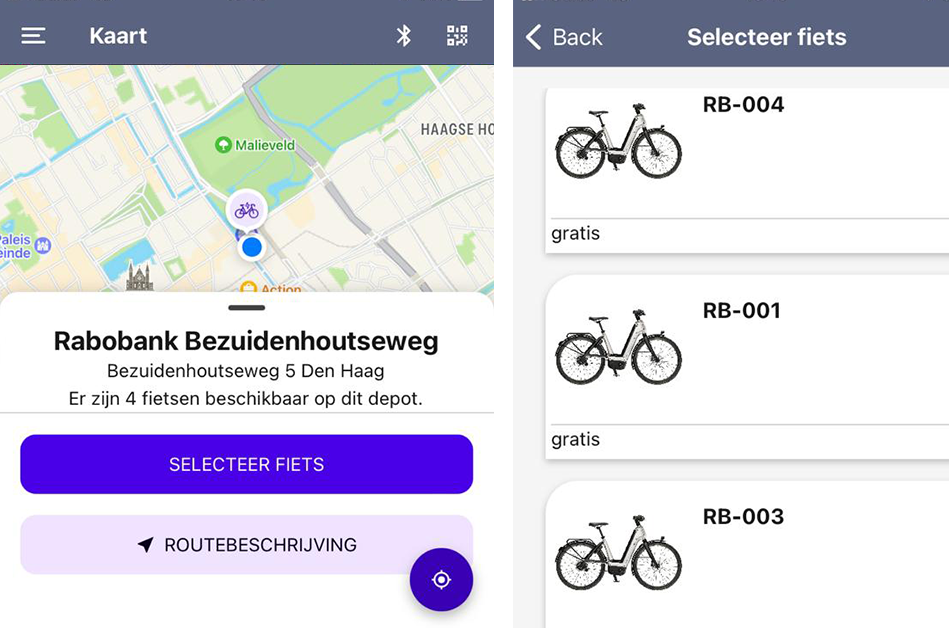Tap the Bluetooth icon in header
The image size is (949, 628).
click(404, 36)
